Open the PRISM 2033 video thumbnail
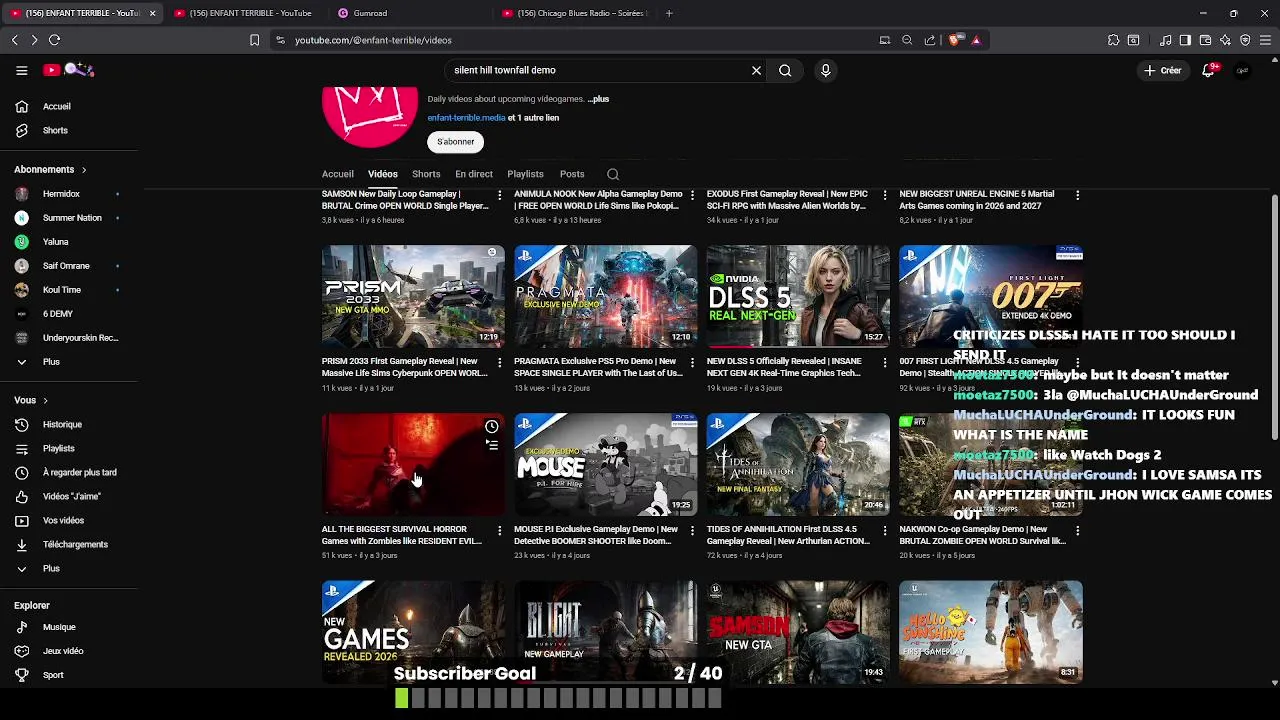 point(413,297)
